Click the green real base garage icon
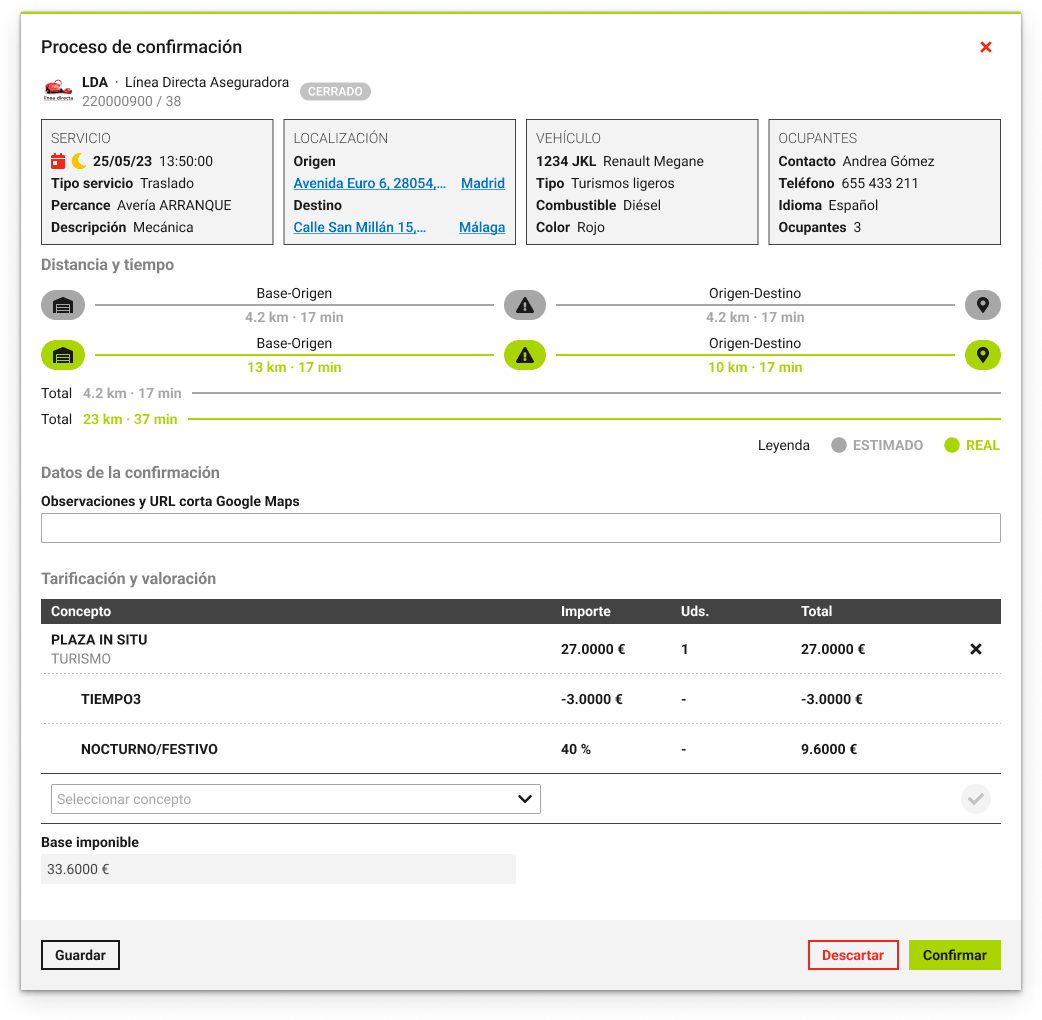The image size is (1042, 1020). (x=63, y=356)
